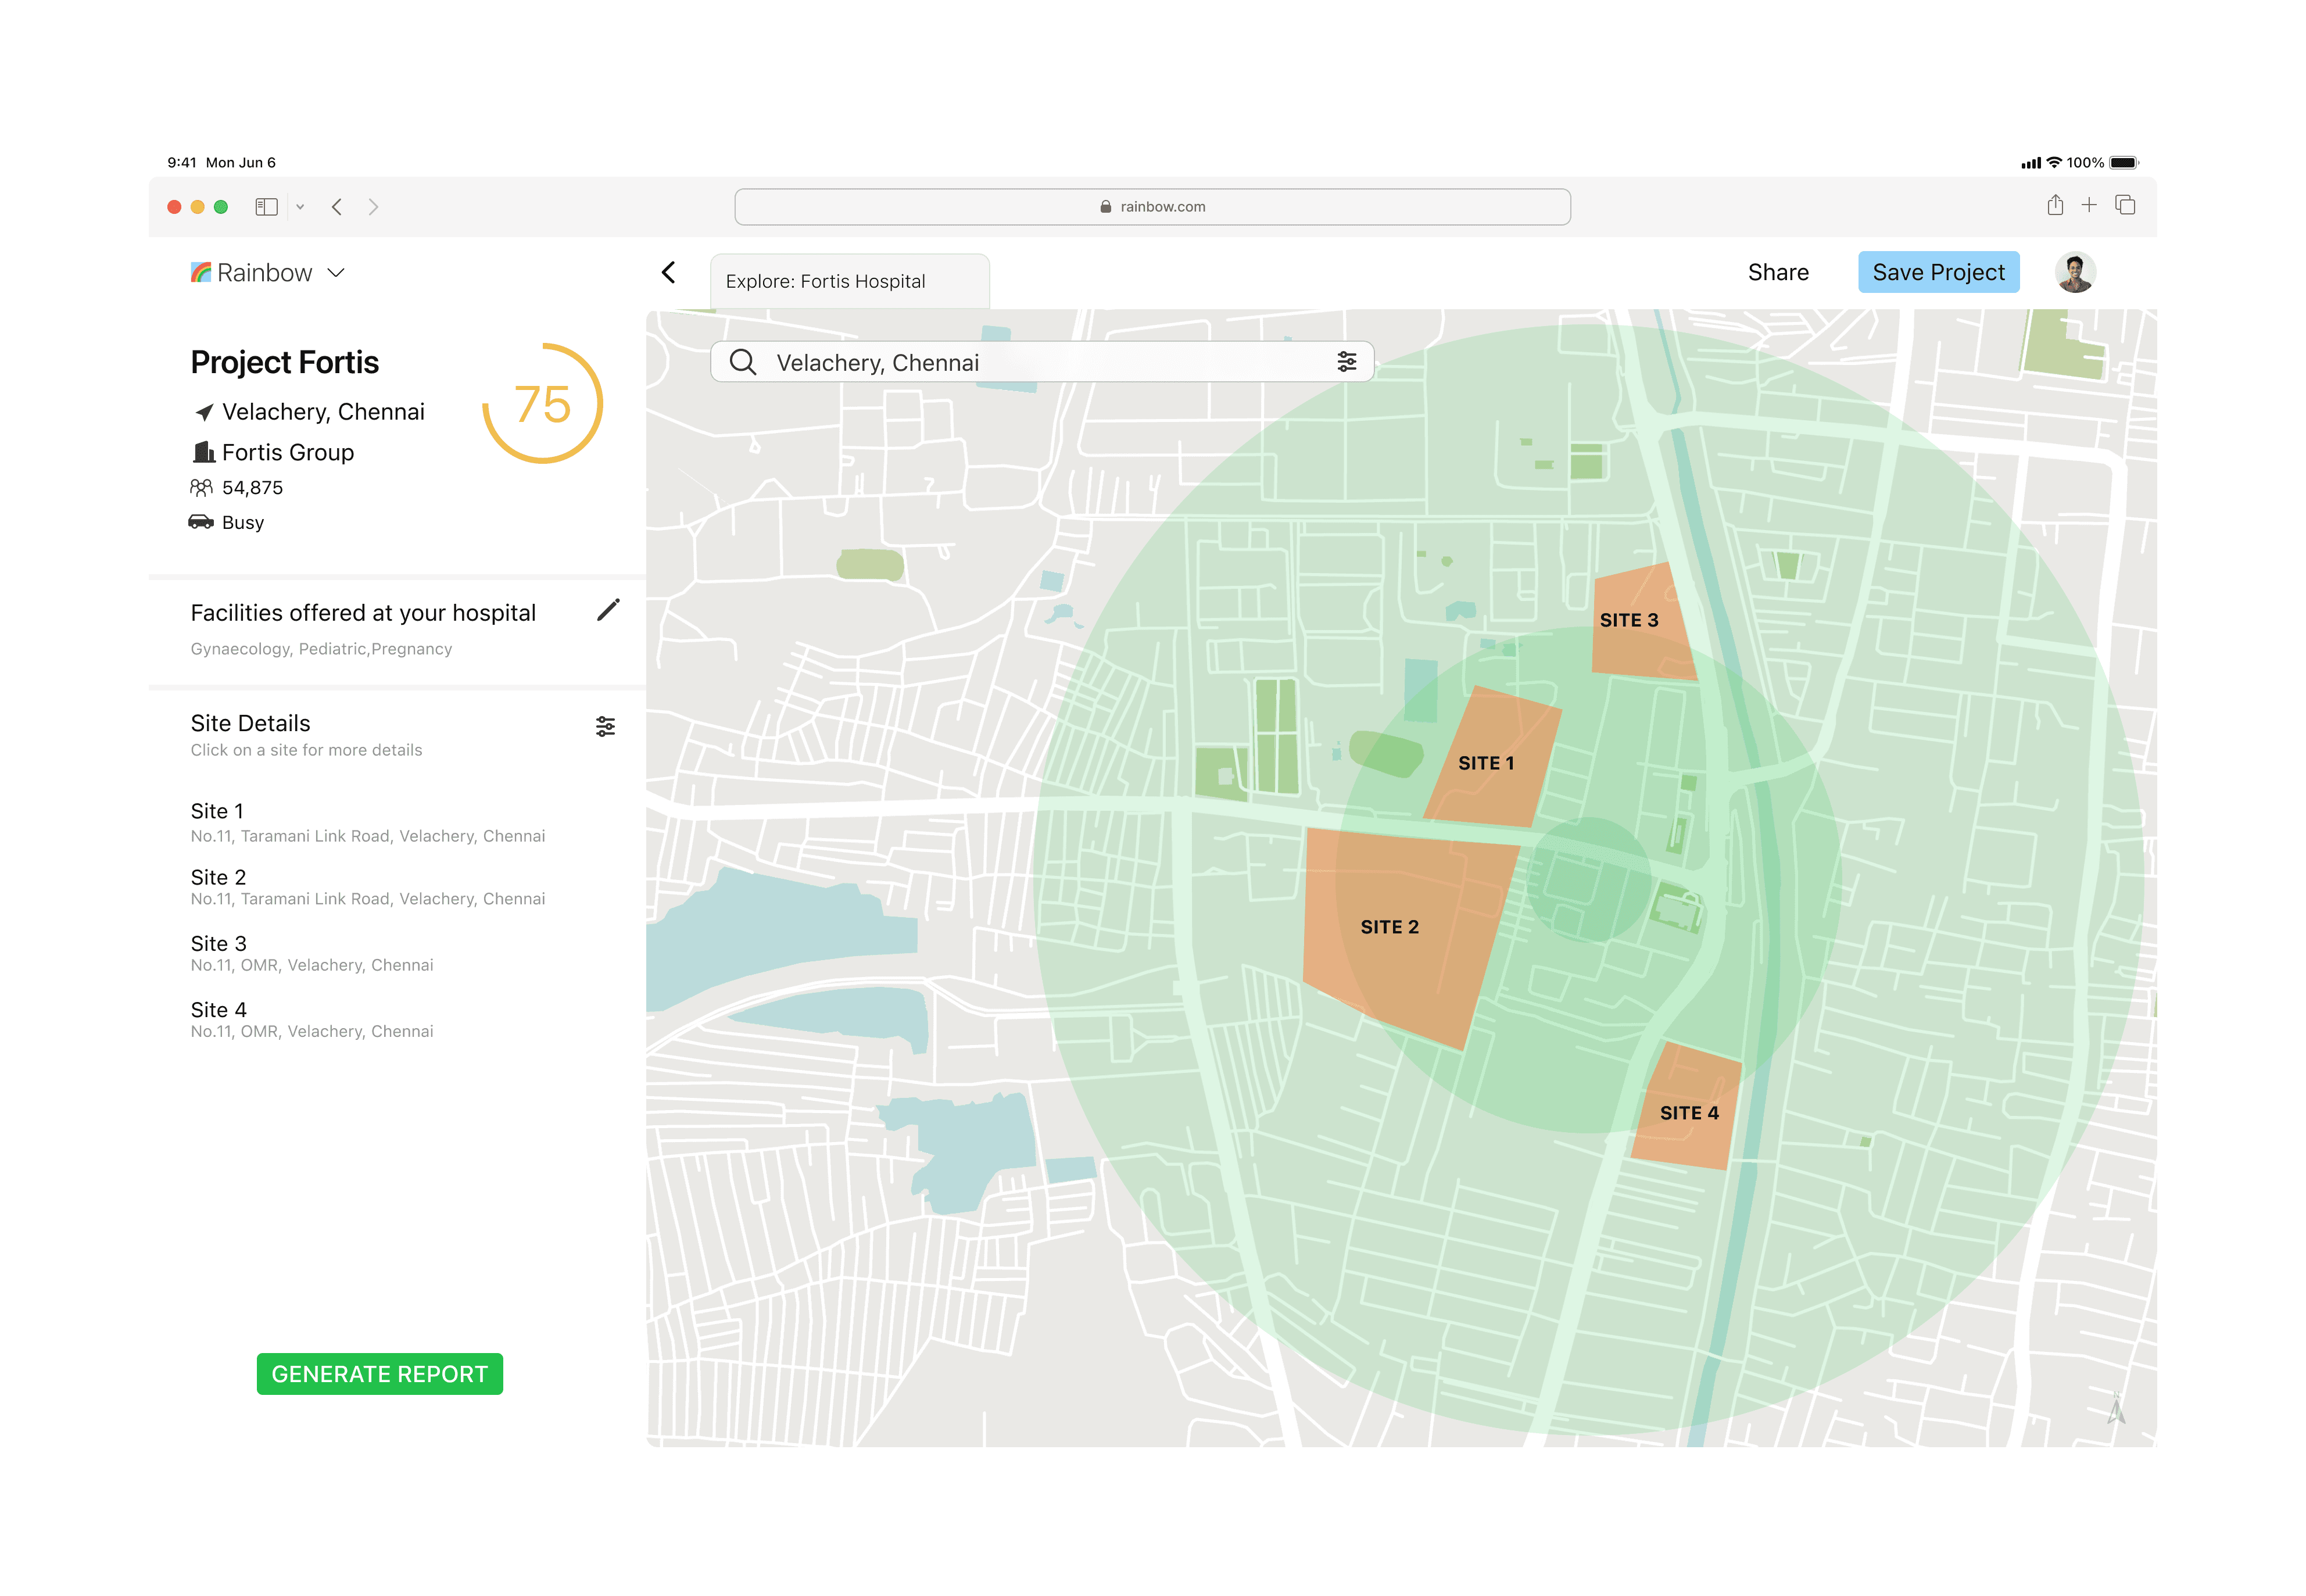Click the magnifier search icon on map
The width and height of the screenshot is (2306, 1596).
(x=743, y=362)
